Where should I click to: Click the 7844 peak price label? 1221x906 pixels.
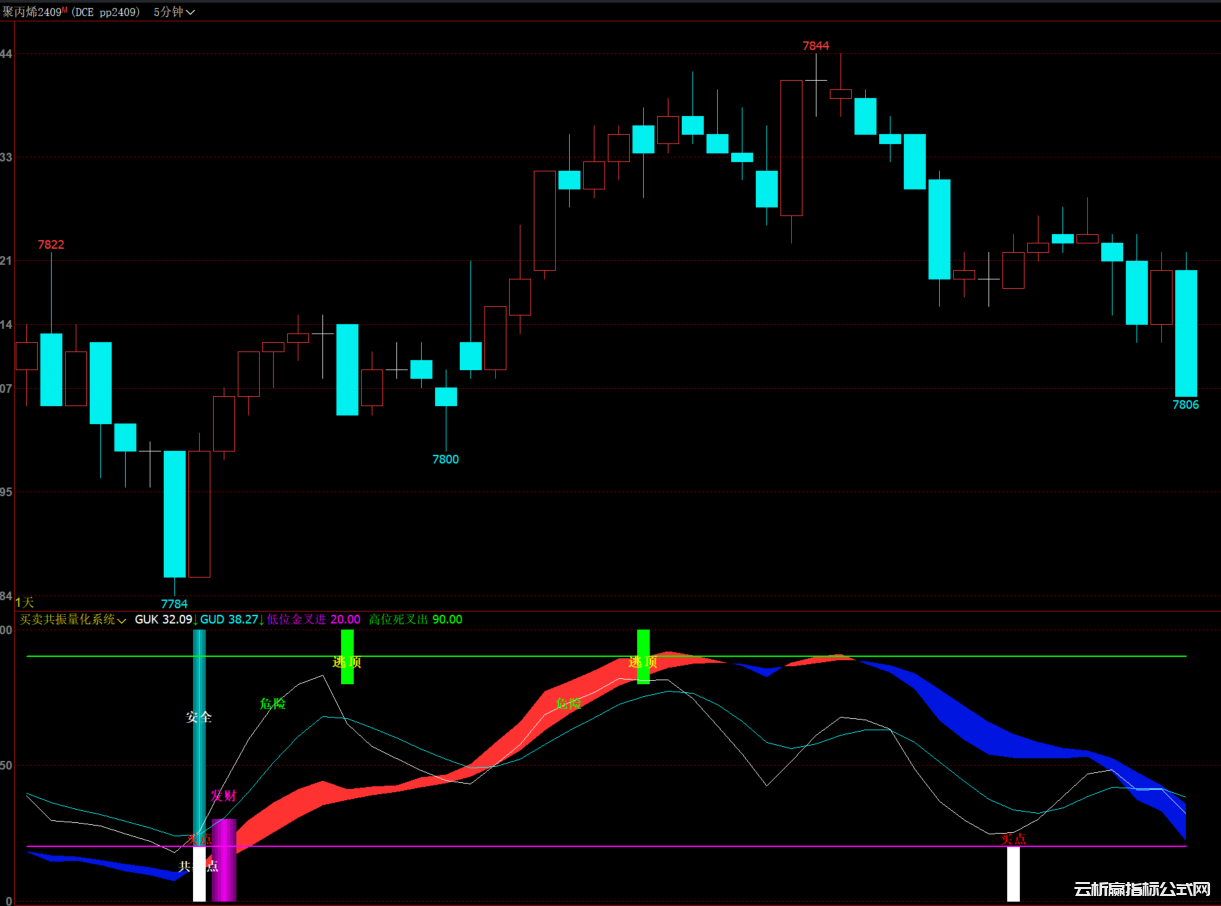[816, 46]
